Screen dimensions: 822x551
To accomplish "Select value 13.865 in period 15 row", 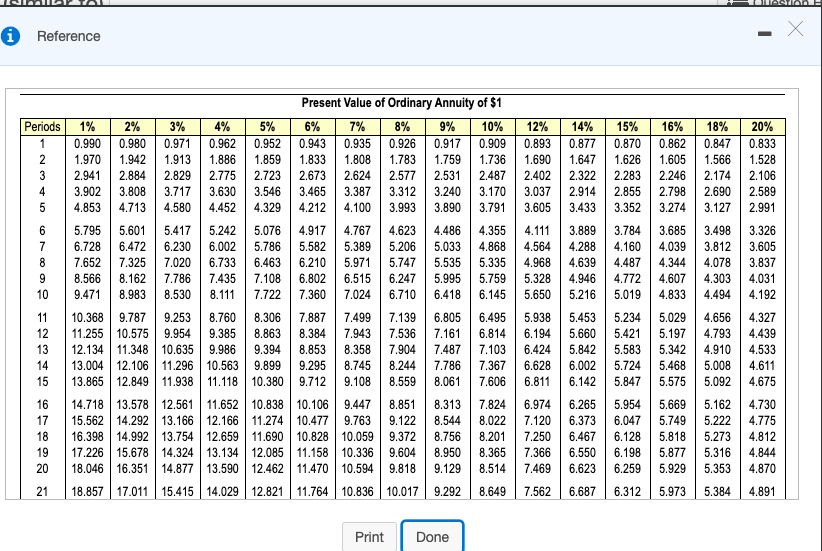I will pyautogui.click(x=88, y=382).
